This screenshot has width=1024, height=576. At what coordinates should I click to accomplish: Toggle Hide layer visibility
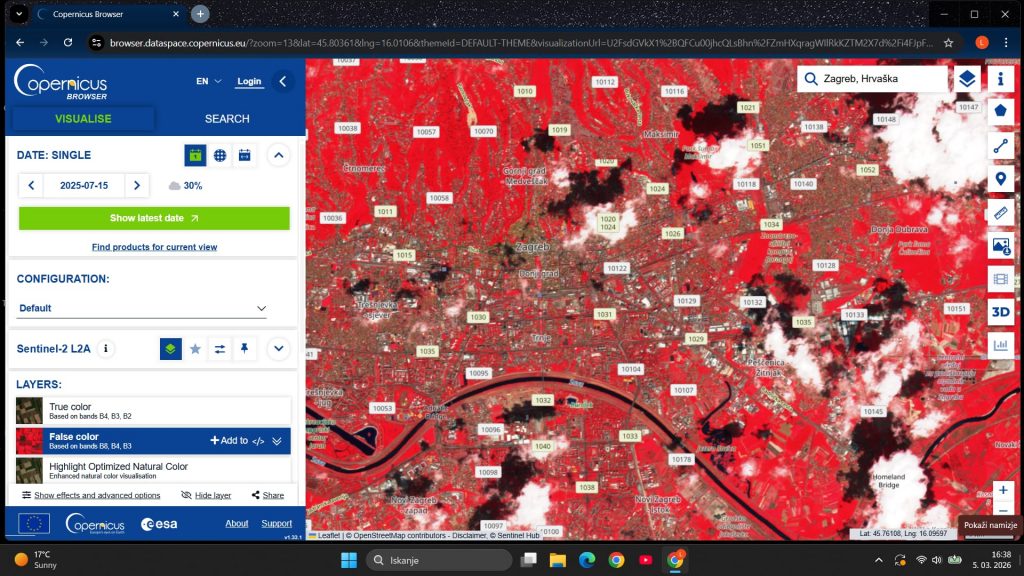[206, 495]
